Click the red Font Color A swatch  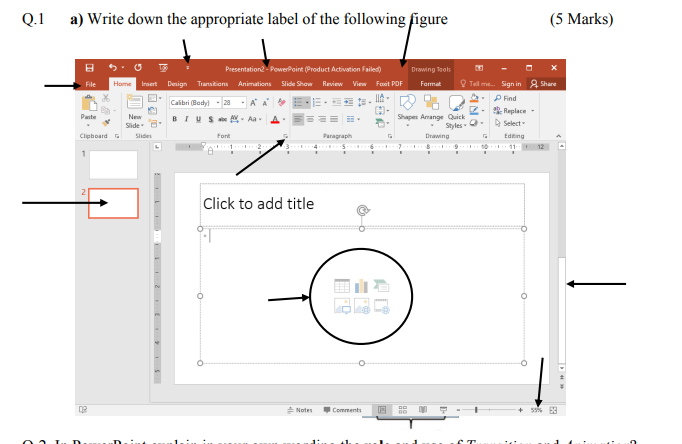click(275, 120)
